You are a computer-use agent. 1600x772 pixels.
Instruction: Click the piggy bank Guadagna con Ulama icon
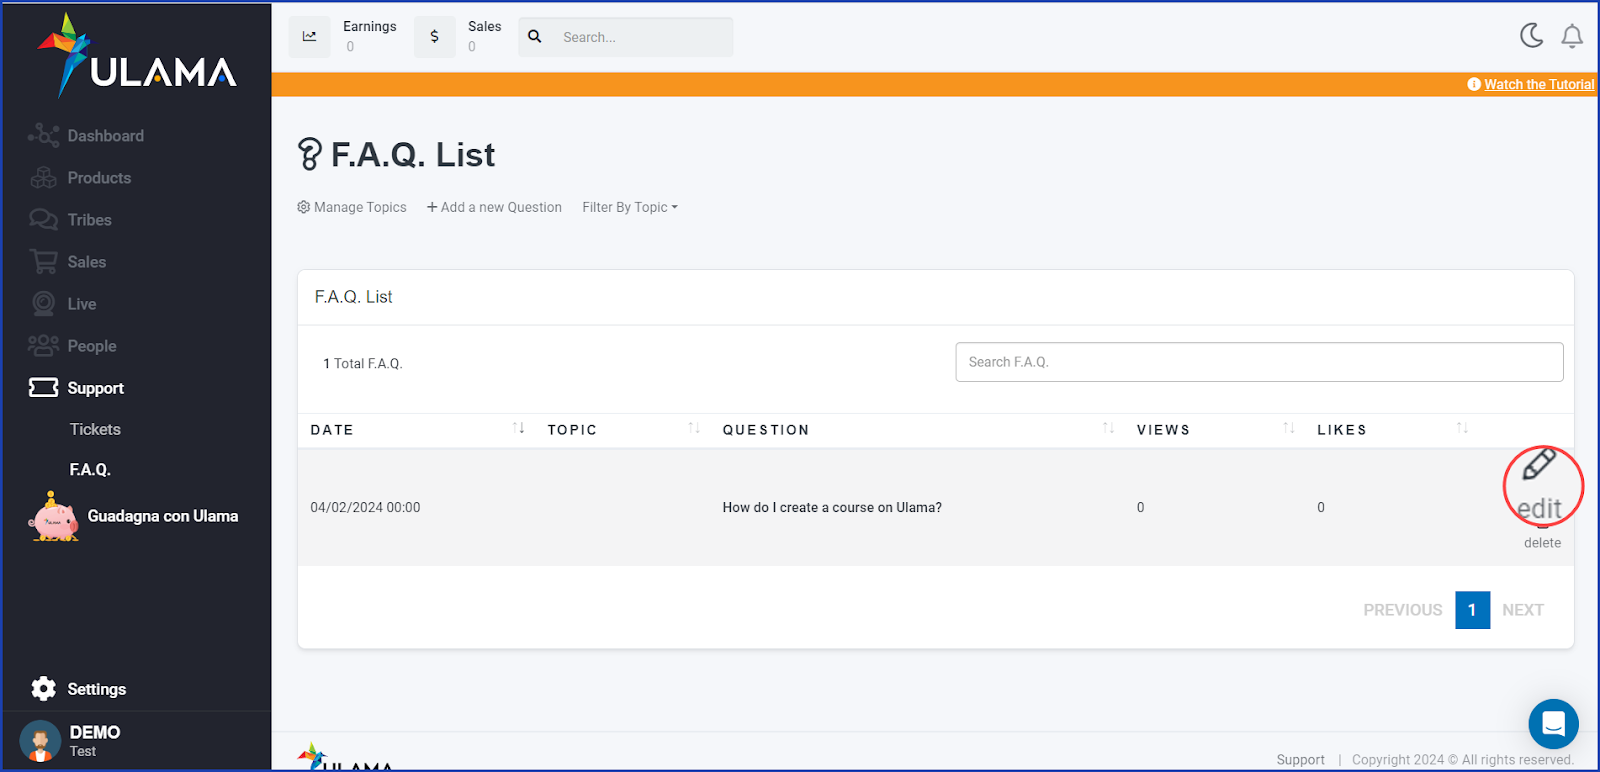54,517
